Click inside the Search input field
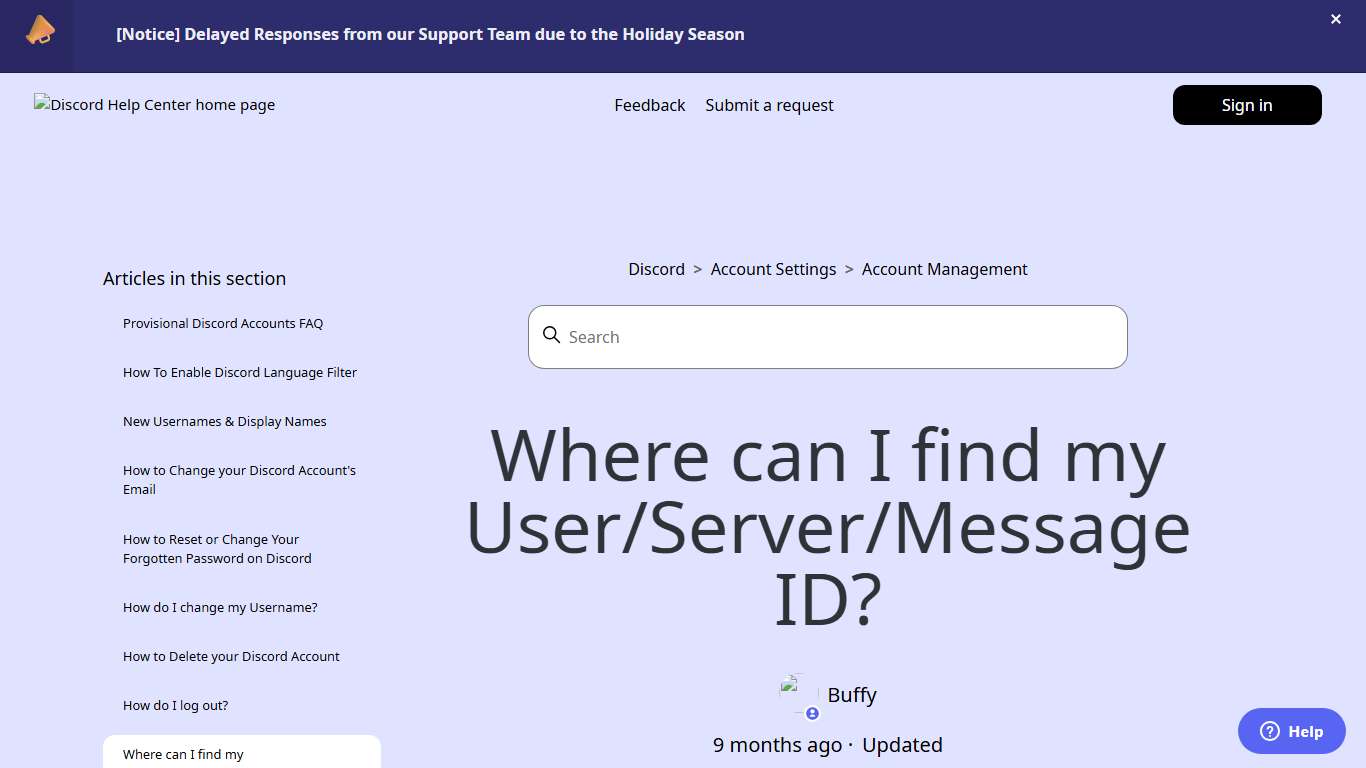1366x768 pixels. 827,337
